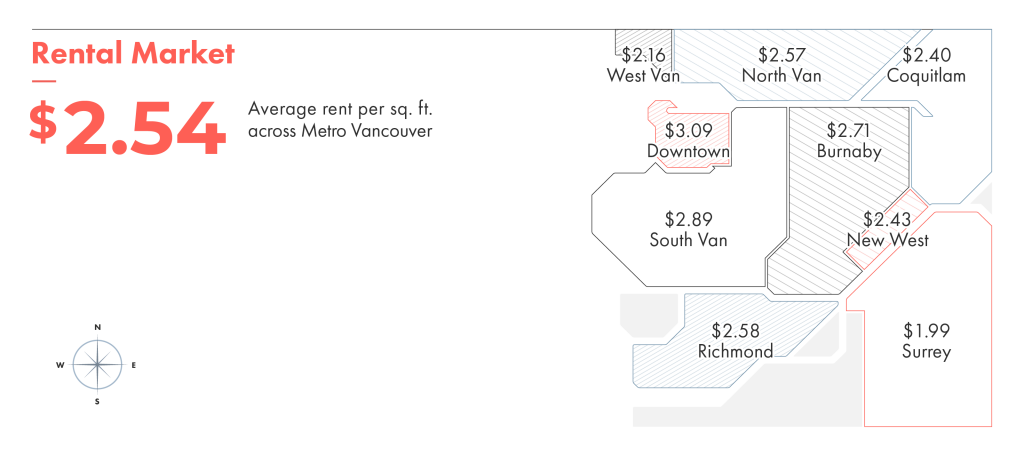Click the average rent per sq. ft. description
This screenshot has width=1024, height=456.
(x=340, y=120)
